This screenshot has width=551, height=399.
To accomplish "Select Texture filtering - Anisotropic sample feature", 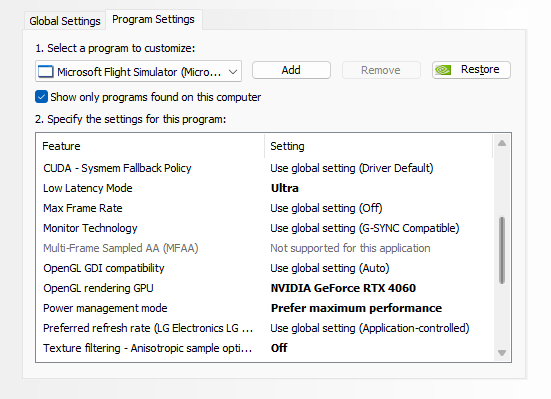I will (148, 348).
